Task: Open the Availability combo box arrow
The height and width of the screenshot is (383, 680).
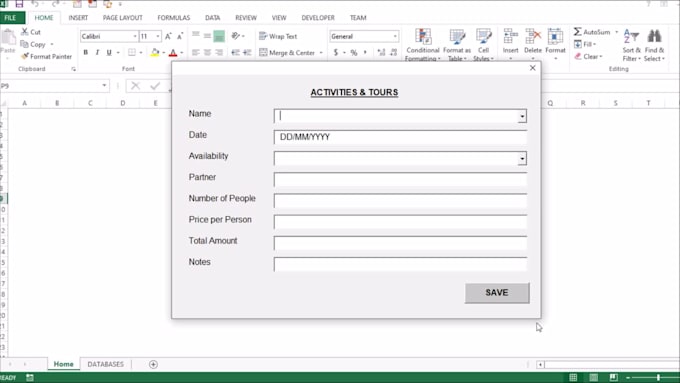Action: [x=522, y=159]
